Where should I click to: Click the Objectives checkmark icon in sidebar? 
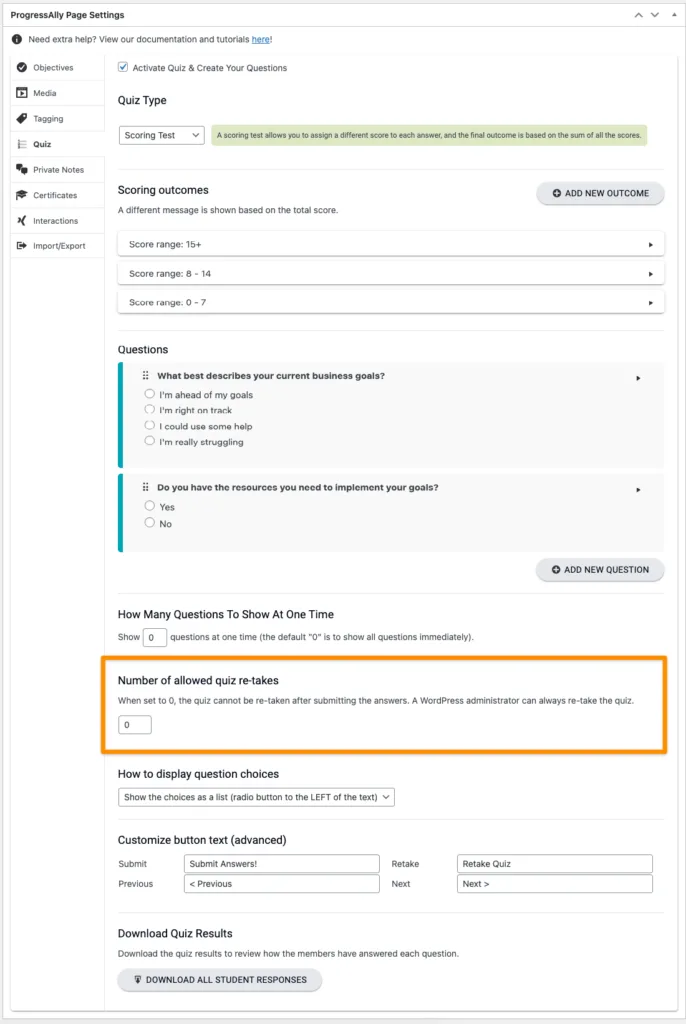click(x=22, y=68)
